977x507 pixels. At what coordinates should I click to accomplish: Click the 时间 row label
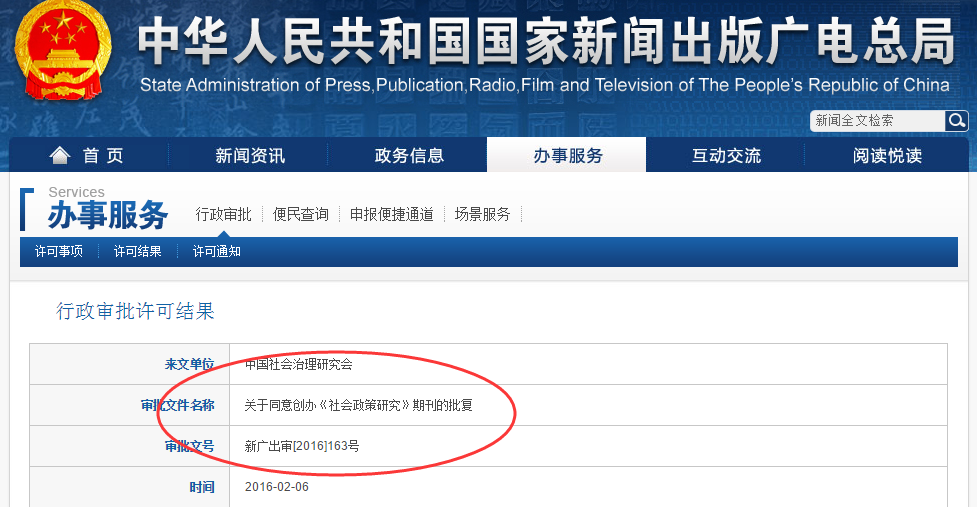202,487
